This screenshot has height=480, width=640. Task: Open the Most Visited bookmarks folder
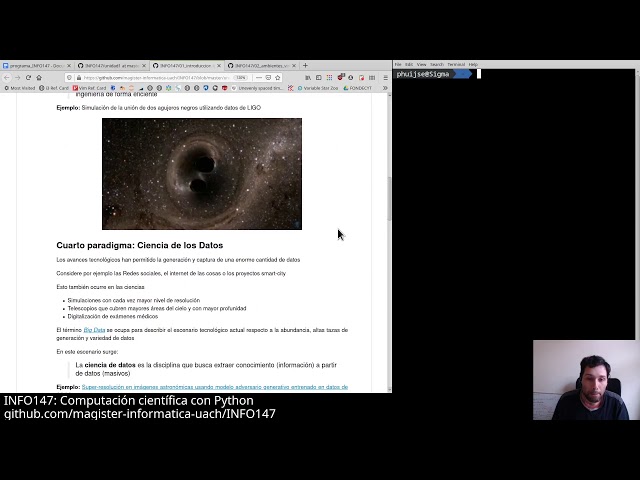pyautogui.click(x=20, y=88)
